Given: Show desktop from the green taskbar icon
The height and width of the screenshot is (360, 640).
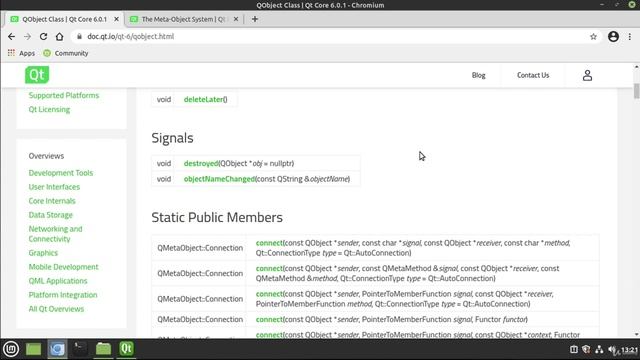Looking at the screenshot, I should click(x=33, y=349).
